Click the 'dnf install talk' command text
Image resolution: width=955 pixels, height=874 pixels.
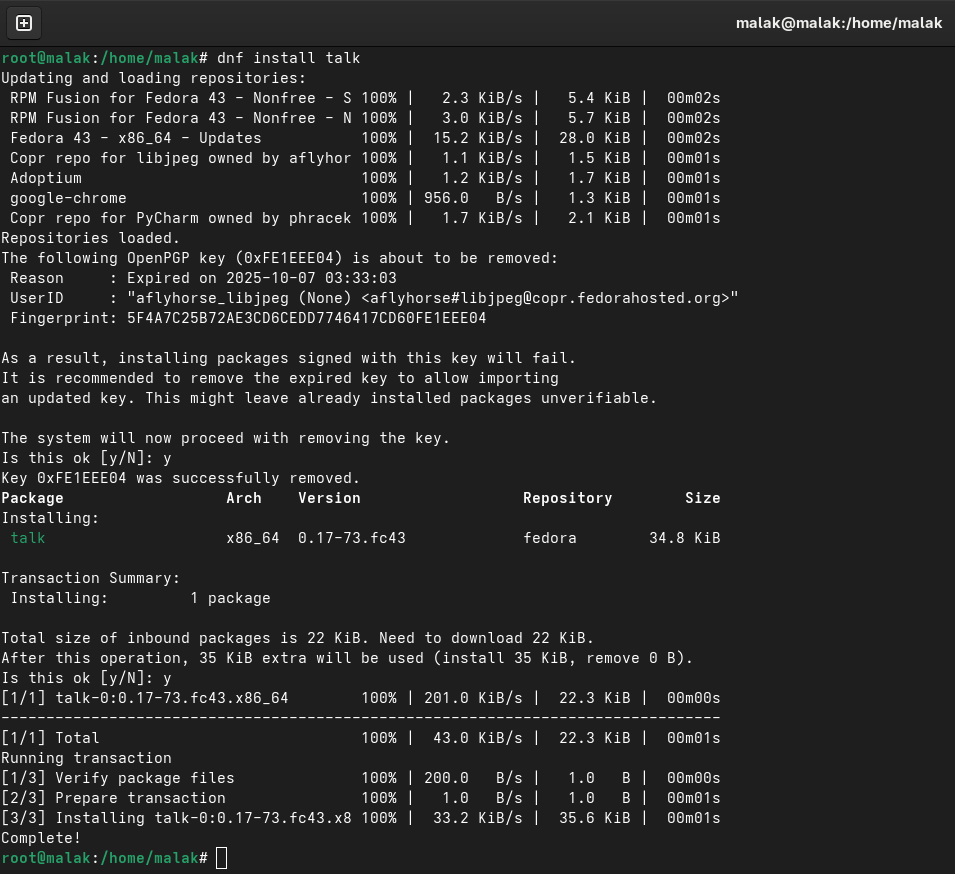pyautogui.click(x=288, y=58)
